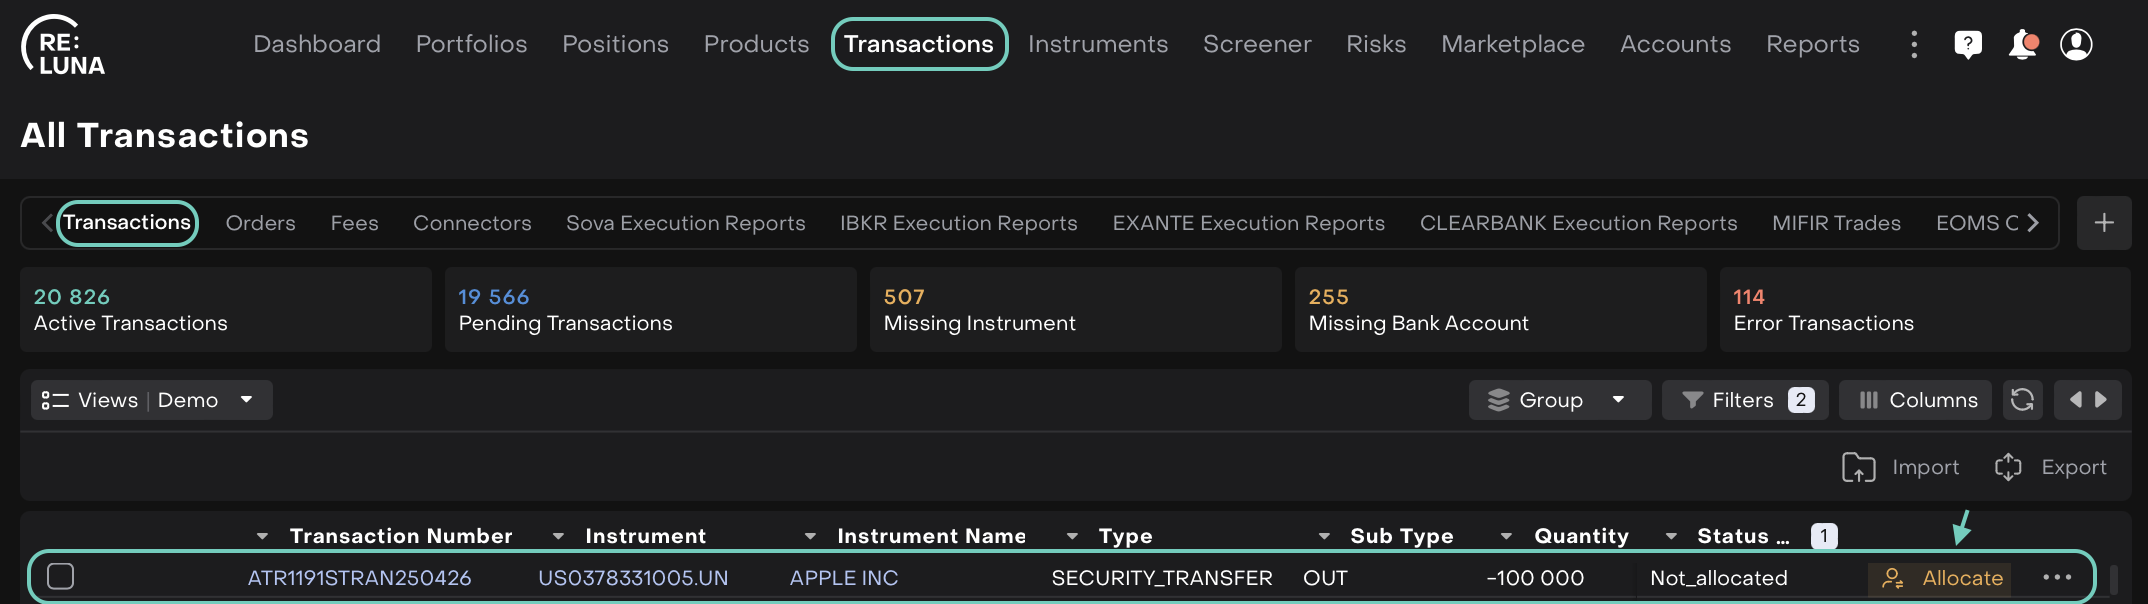Image resolution: width=2148 pixels, height=604 pixels.
Task: Open Transaction Number column sort arrow
Action: click(262, 537)
